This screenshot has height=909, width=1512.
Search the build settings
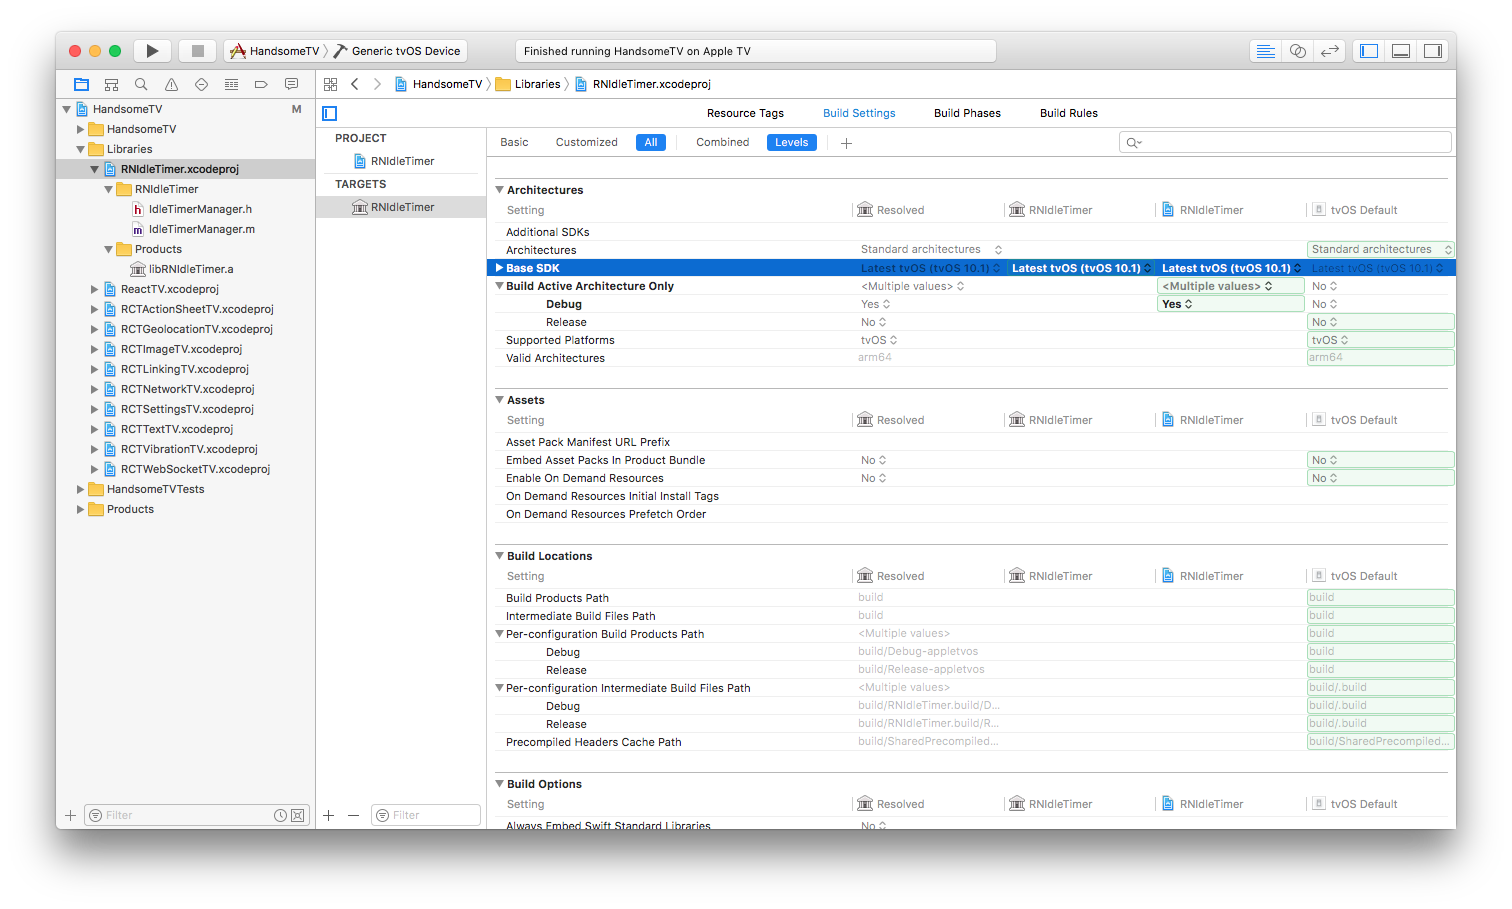(x=1285, y=142)
